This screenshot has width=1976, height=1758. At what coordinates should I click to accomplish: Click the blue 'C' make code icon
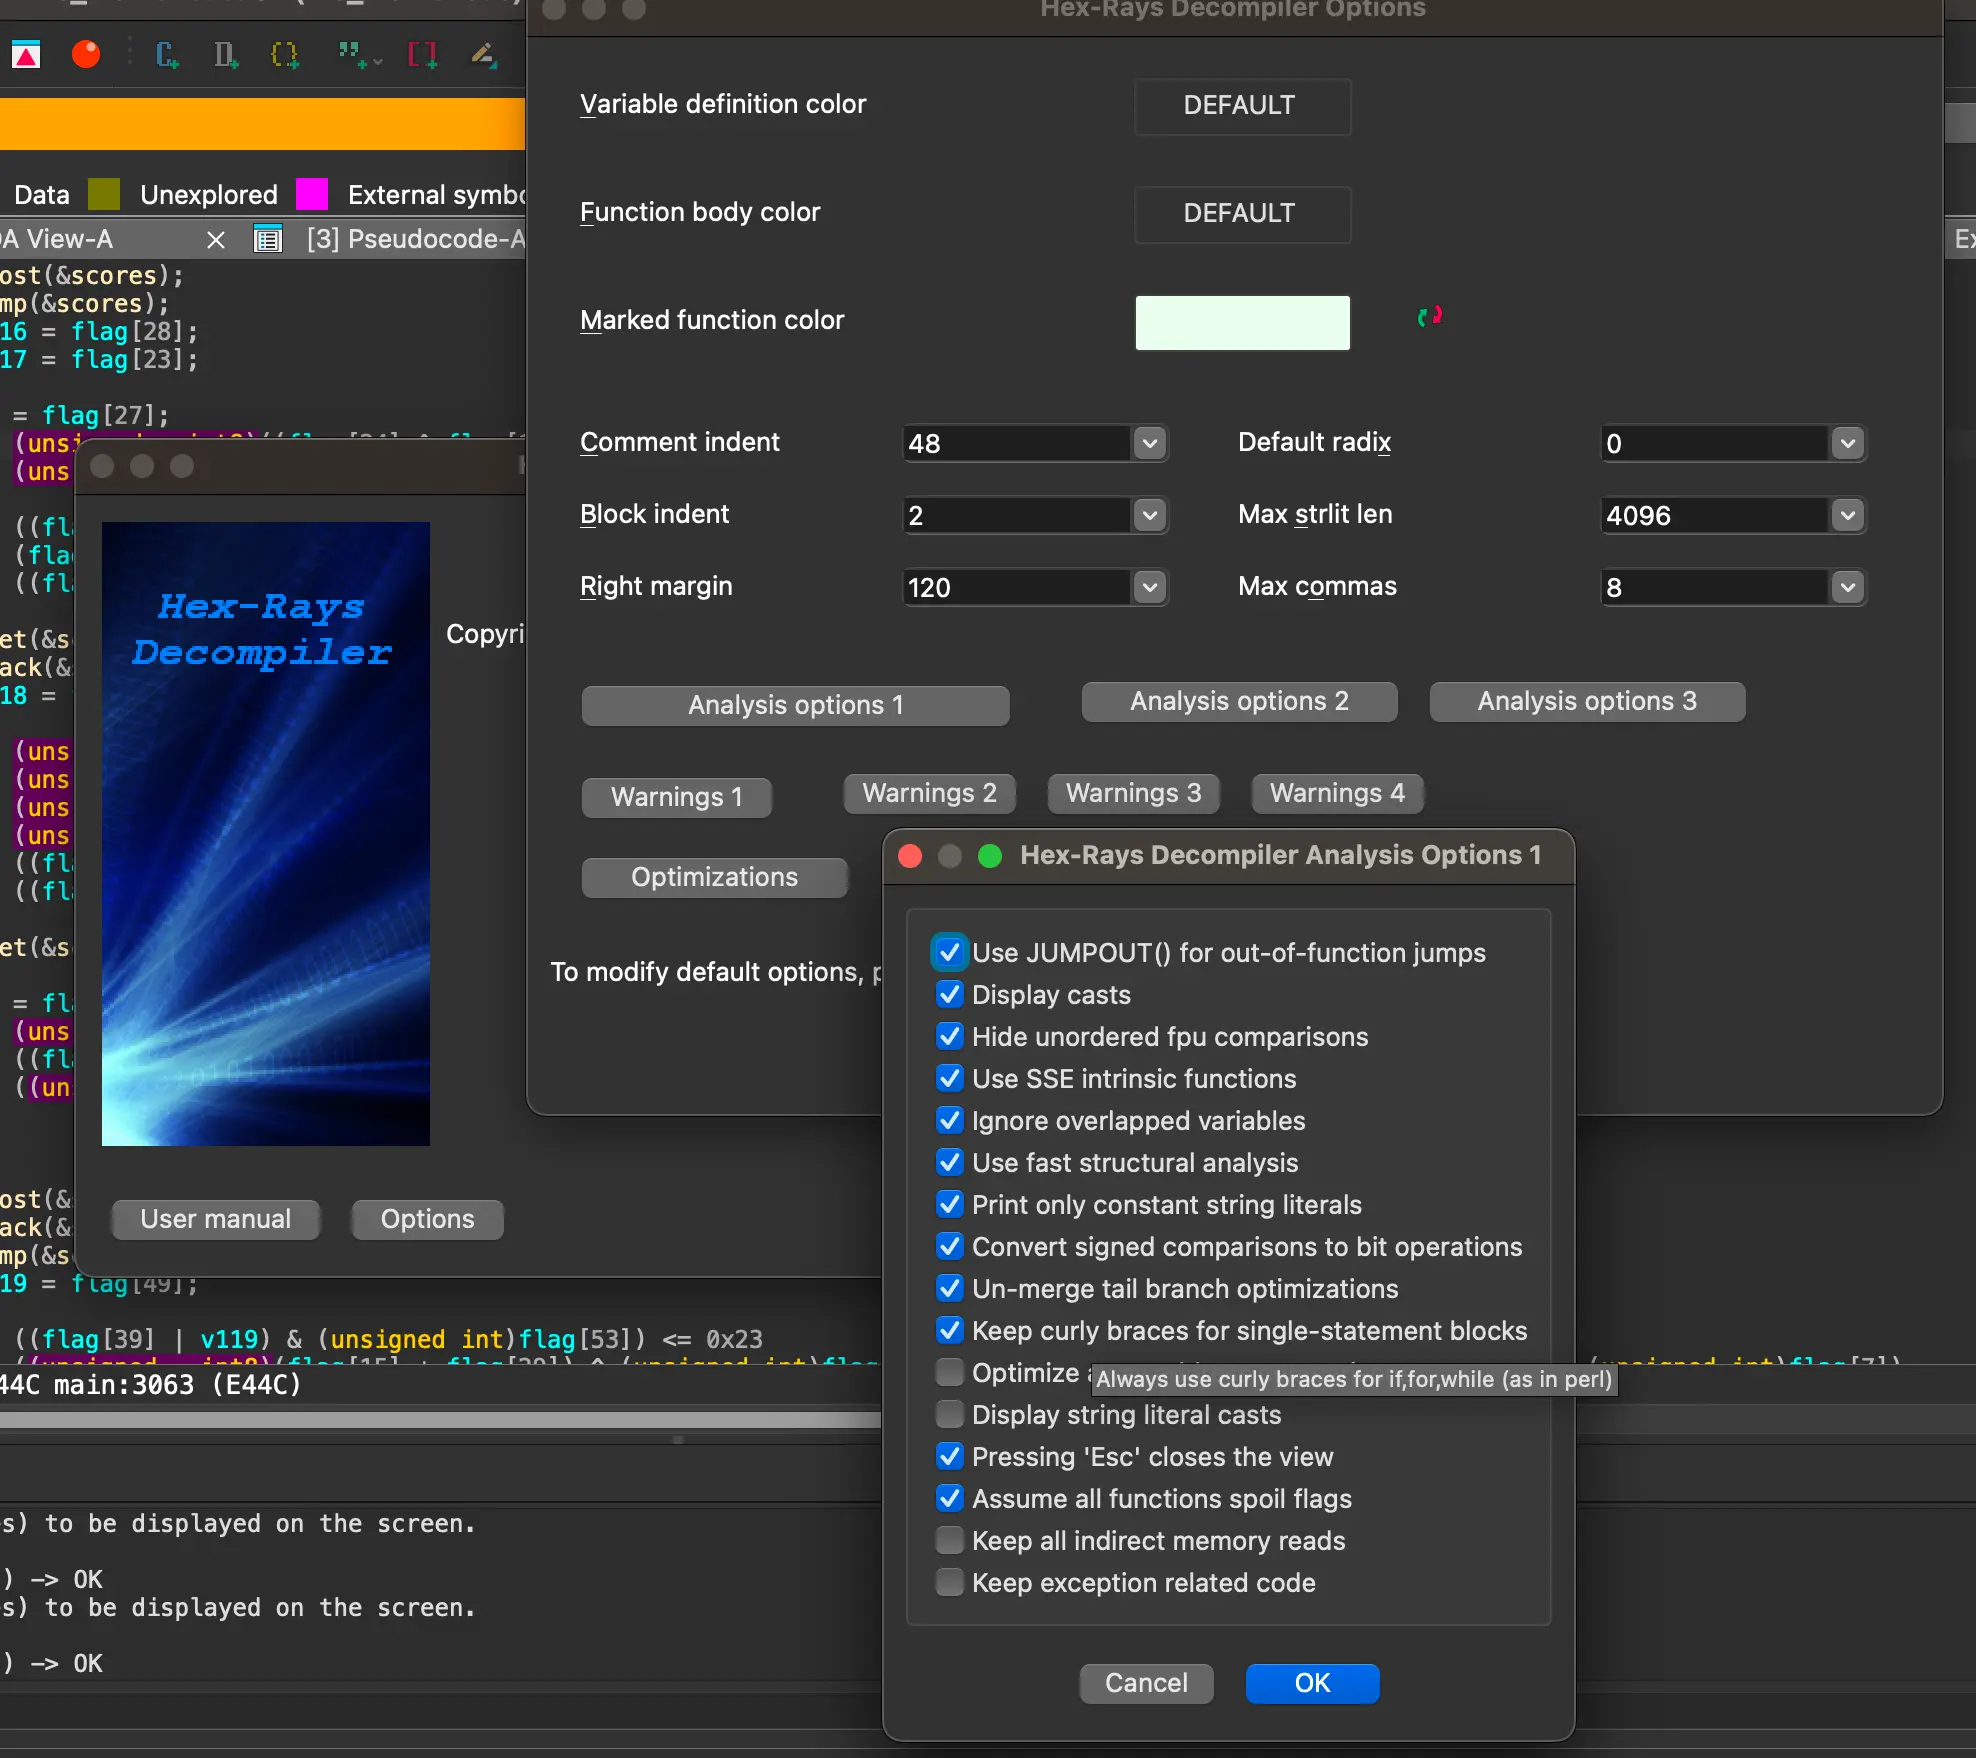[x=166, y=54]
